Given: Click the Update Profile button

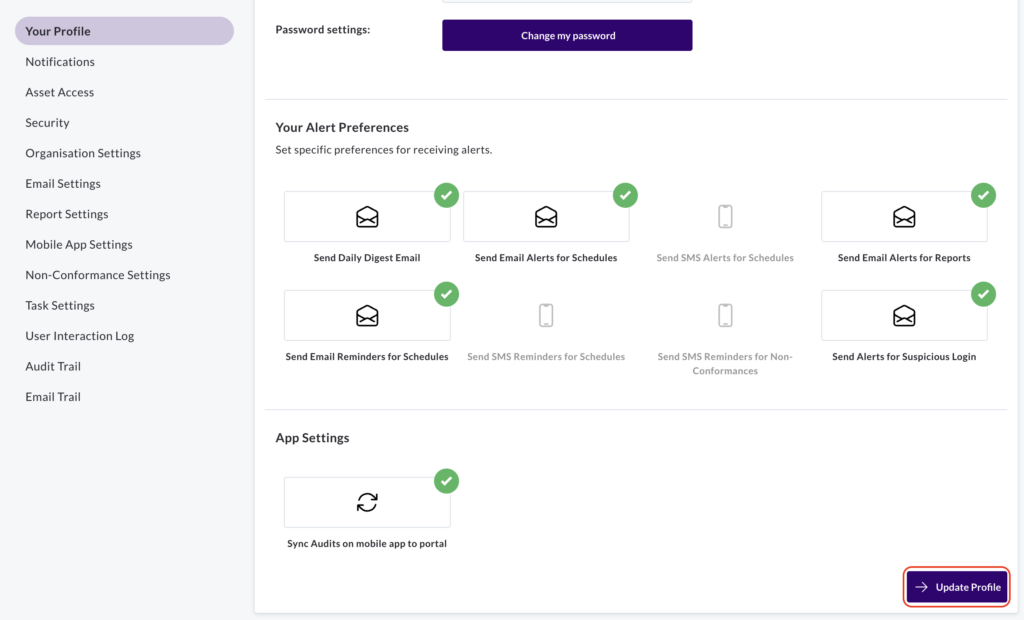Looking at the screenshot, I should [x=957, y=587].
